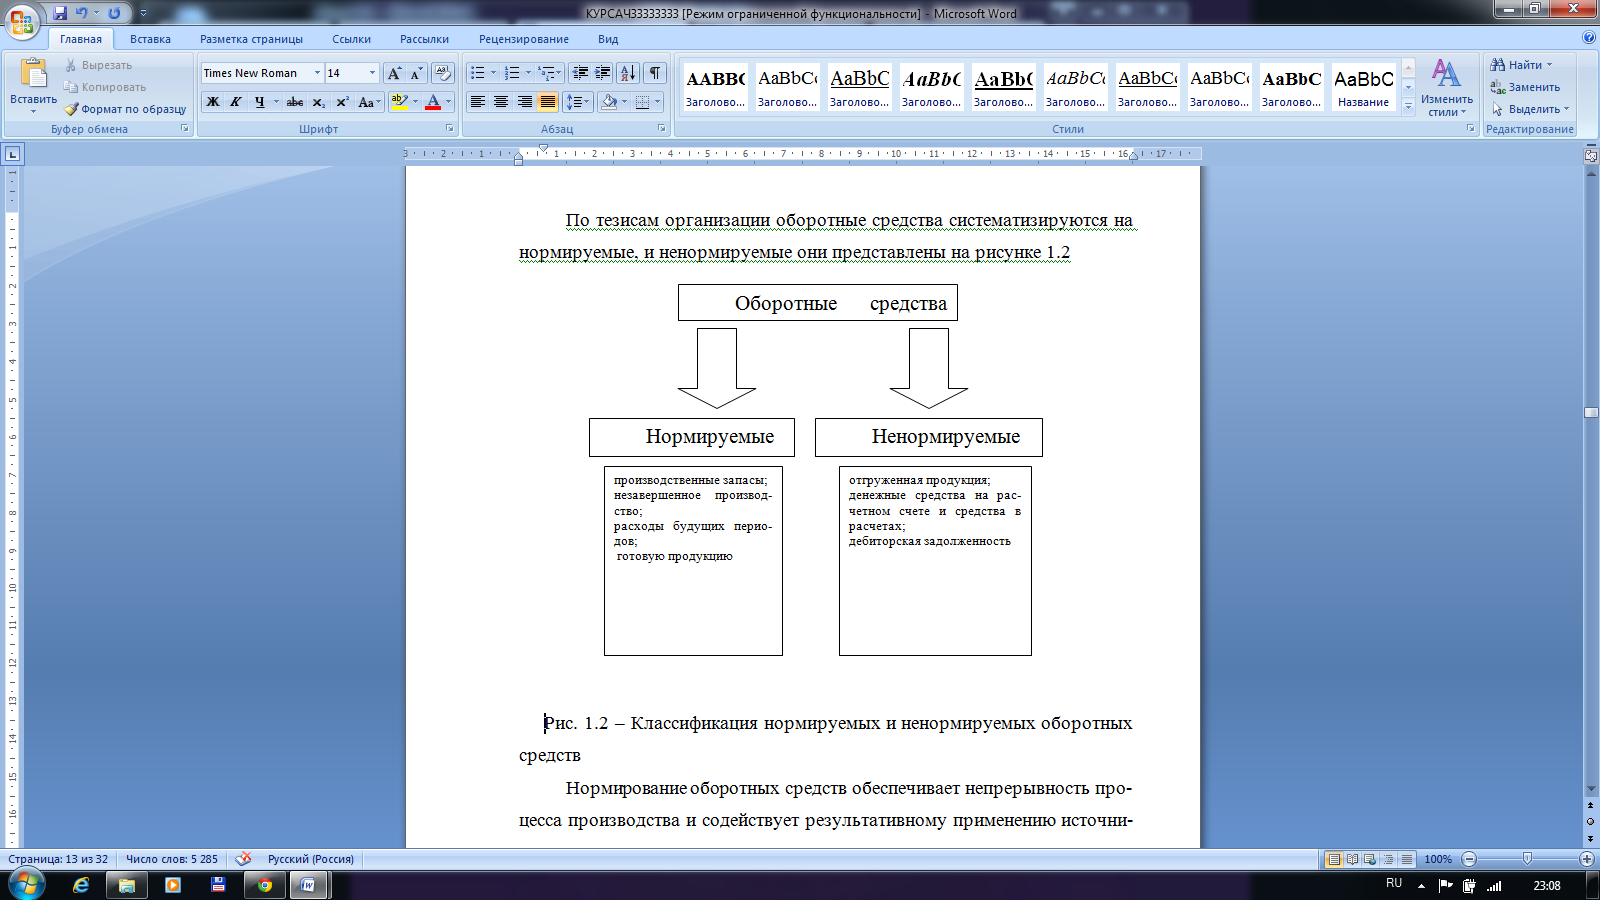The width and height of the screenshot is (1600, 900).
Task: Switch to the Ссылки tab
Action: (x=352, y=39)
